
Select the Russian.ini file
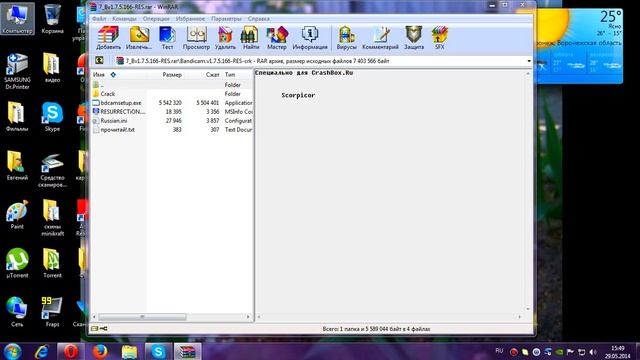172,121
